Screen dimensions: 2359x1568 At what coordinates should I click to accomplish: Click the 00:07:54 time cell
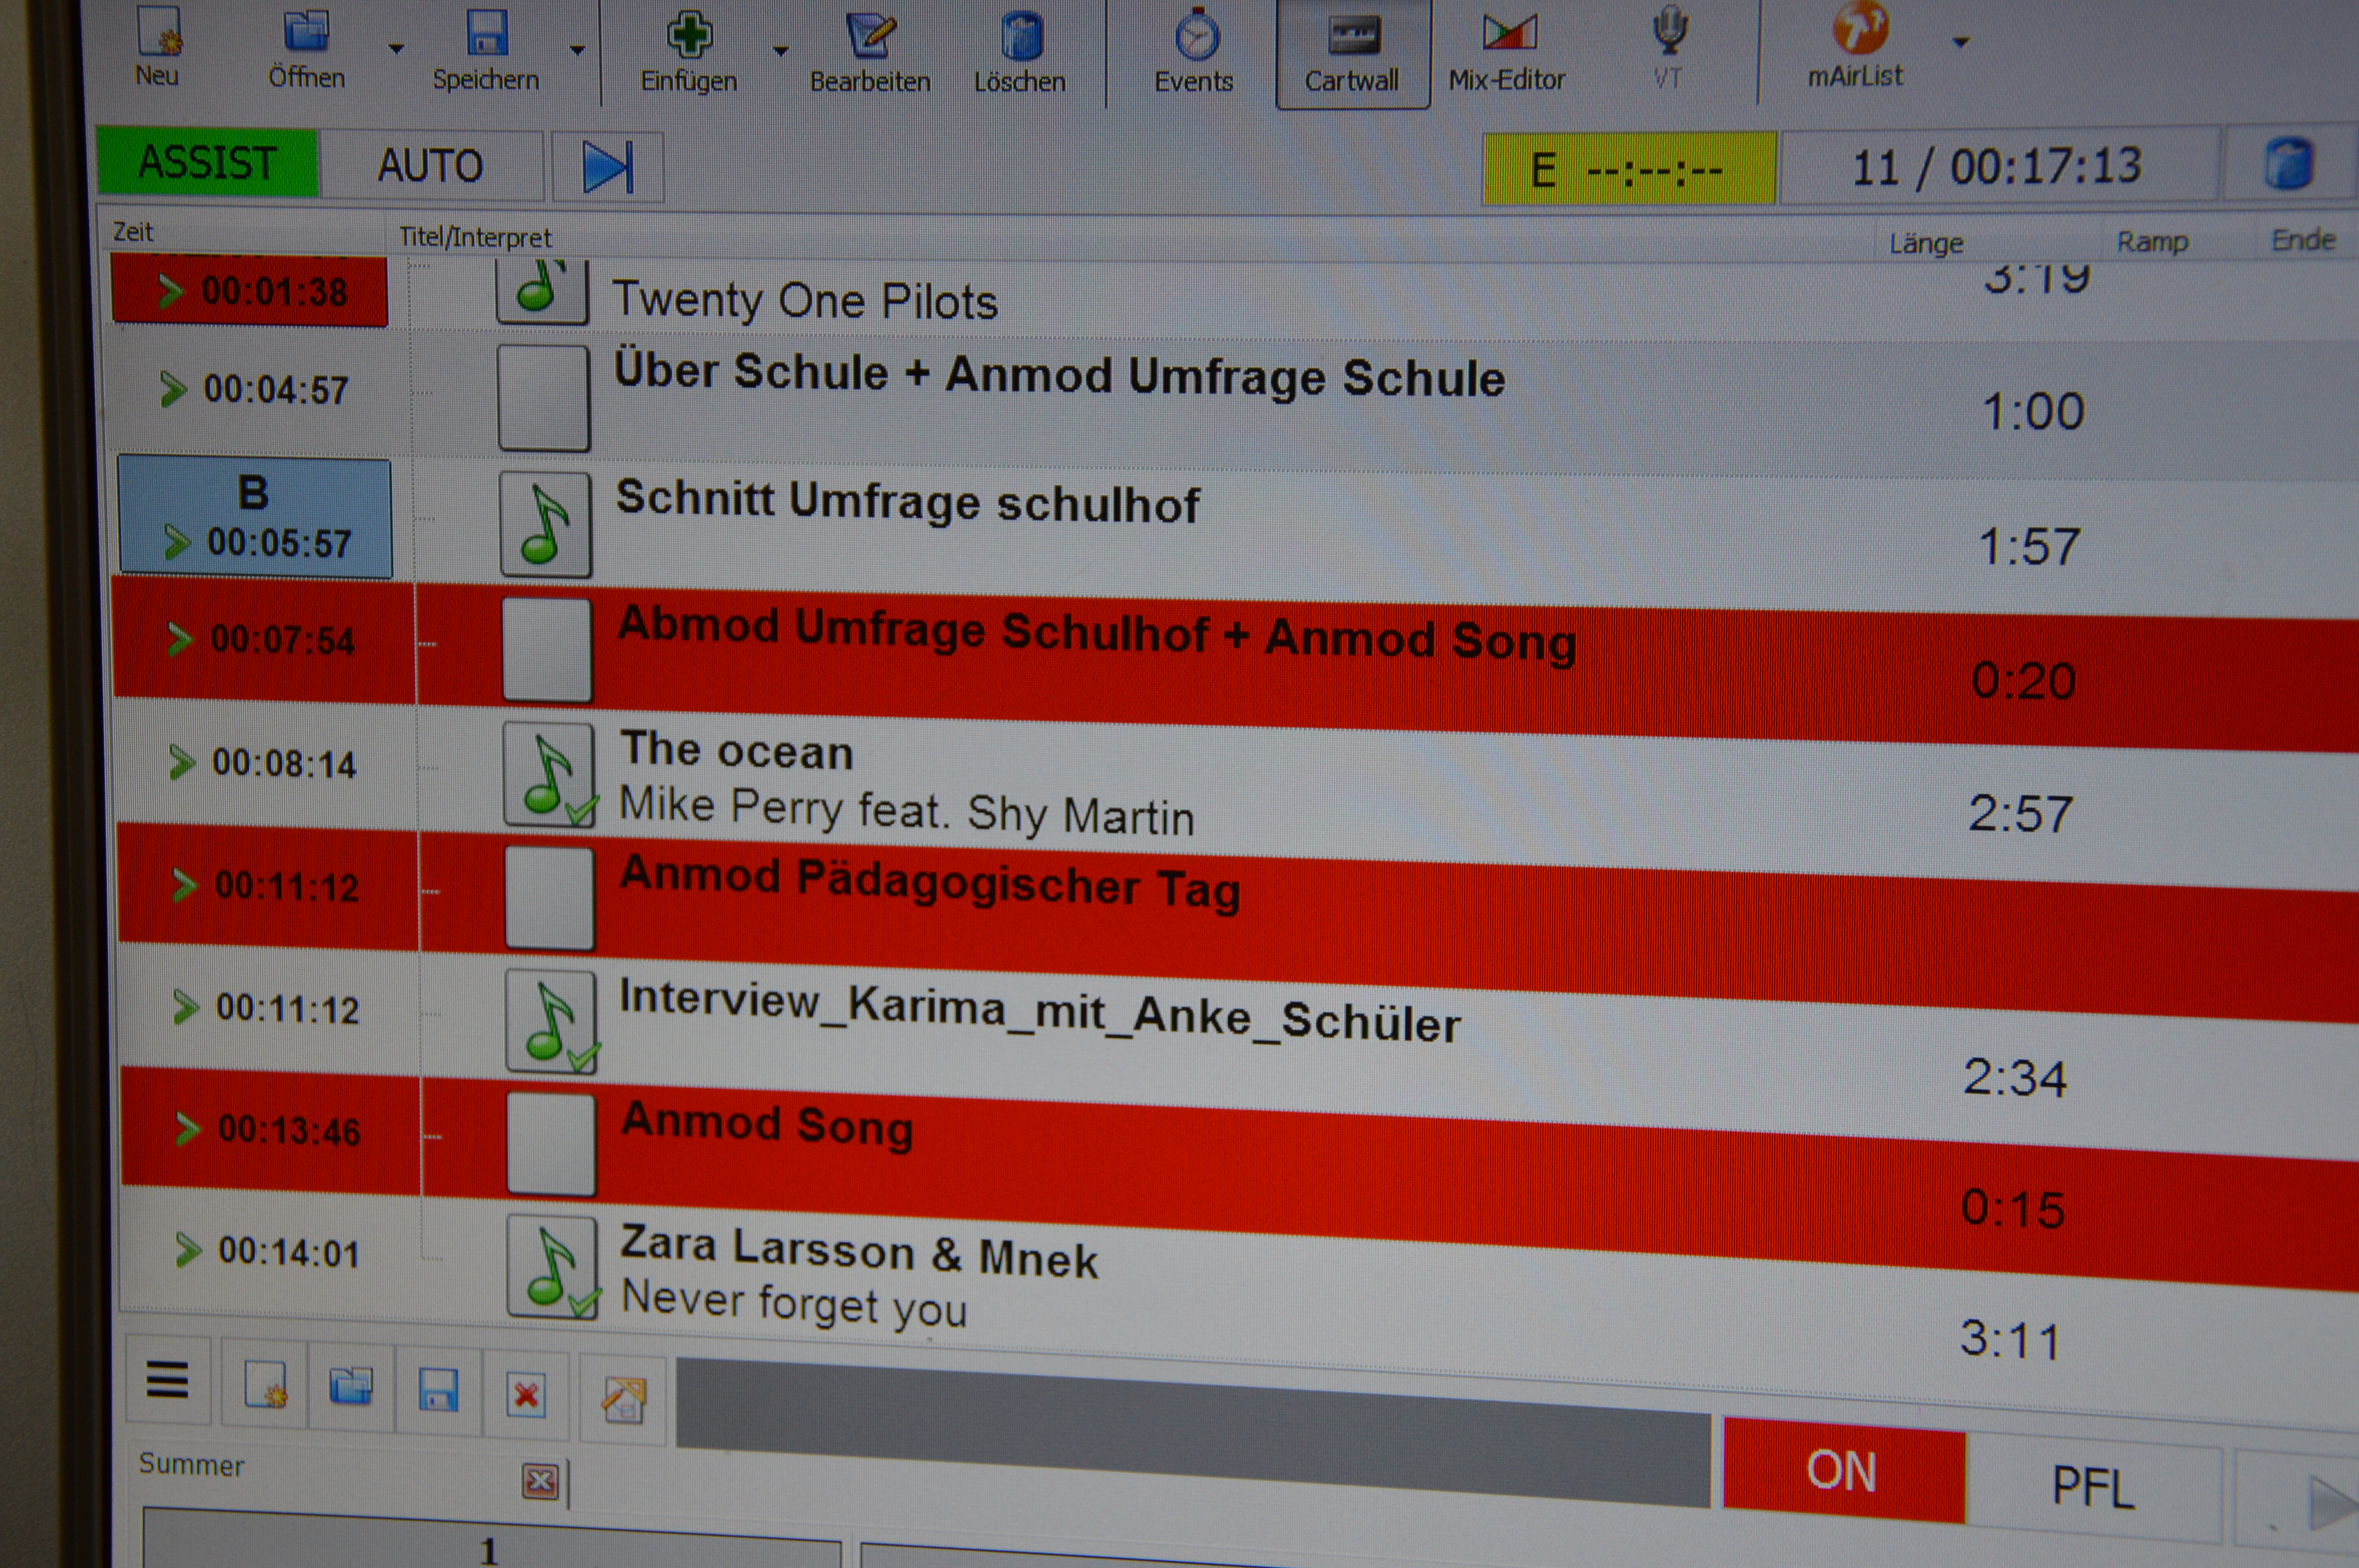click(x=264, y=640)
